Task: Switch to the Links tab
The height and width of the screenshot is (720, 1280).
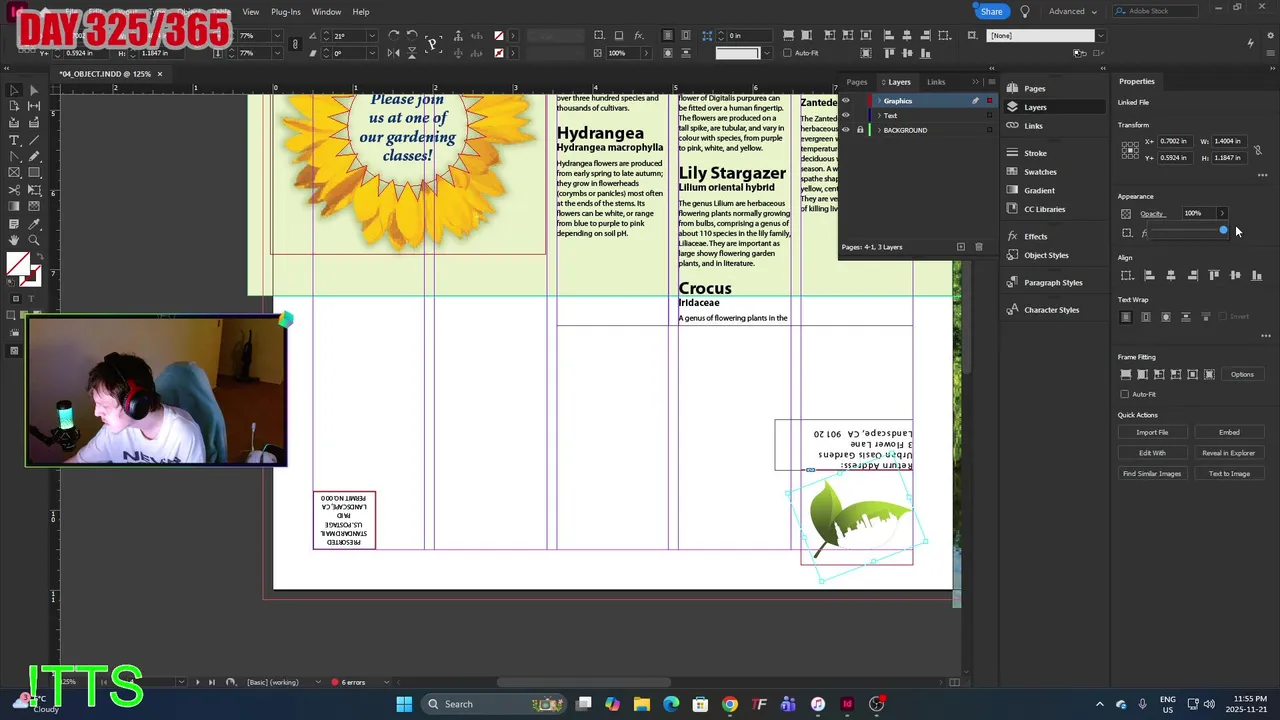Action: (936, 82)
